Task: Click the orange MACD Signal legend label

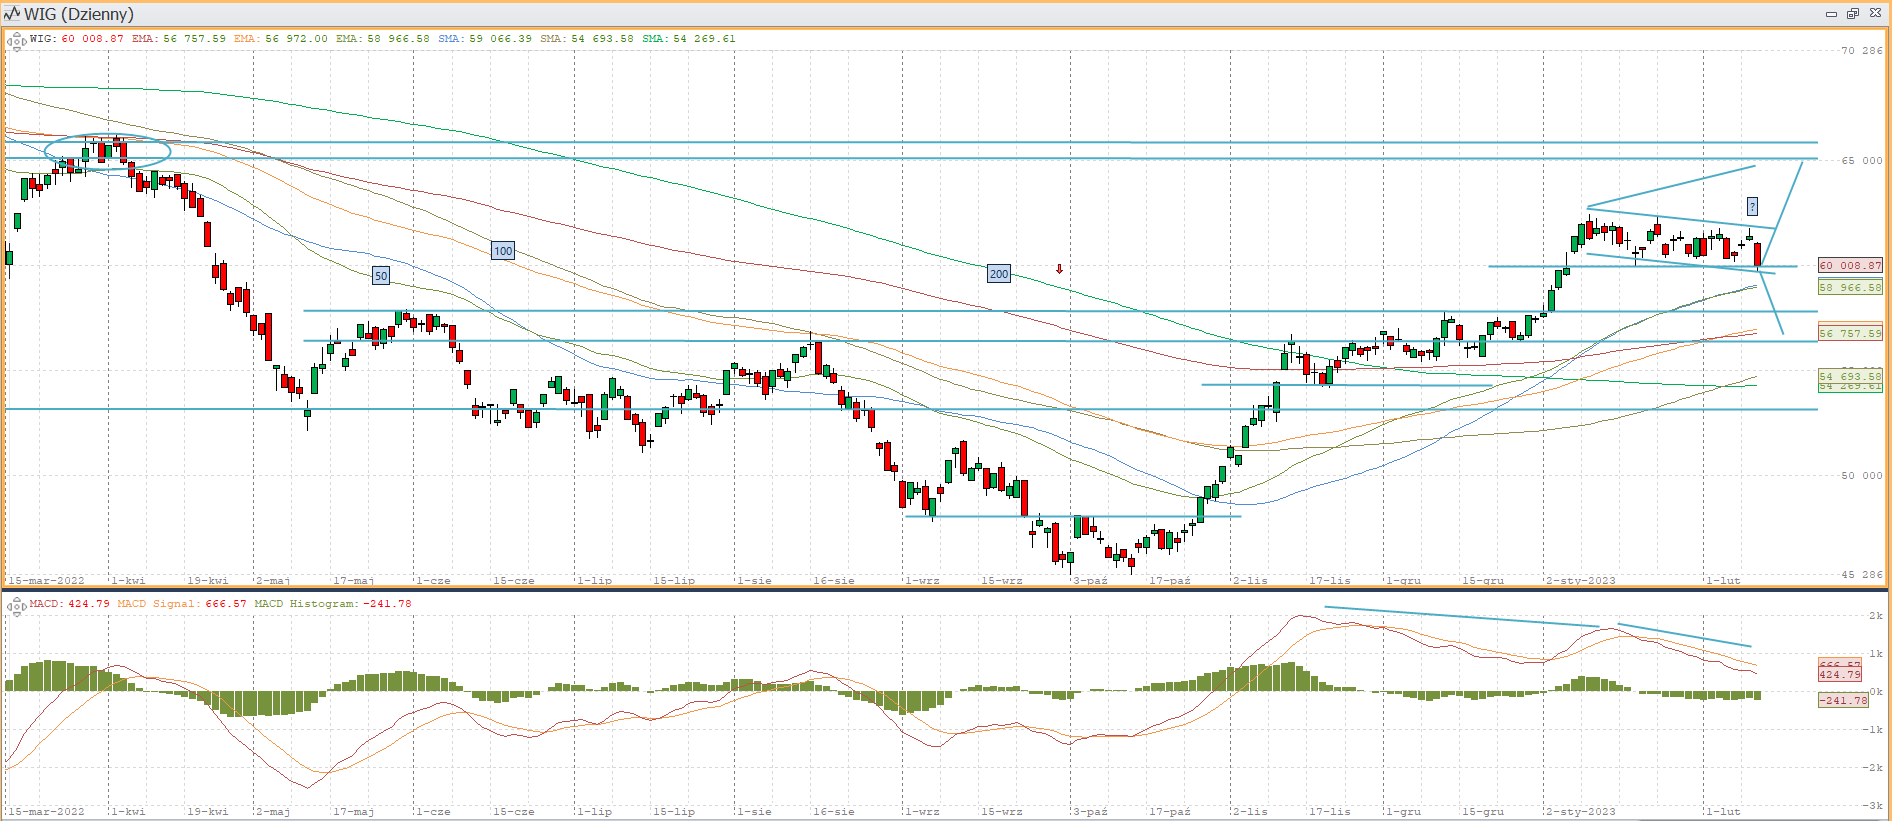Action: (x=181, y=604)
